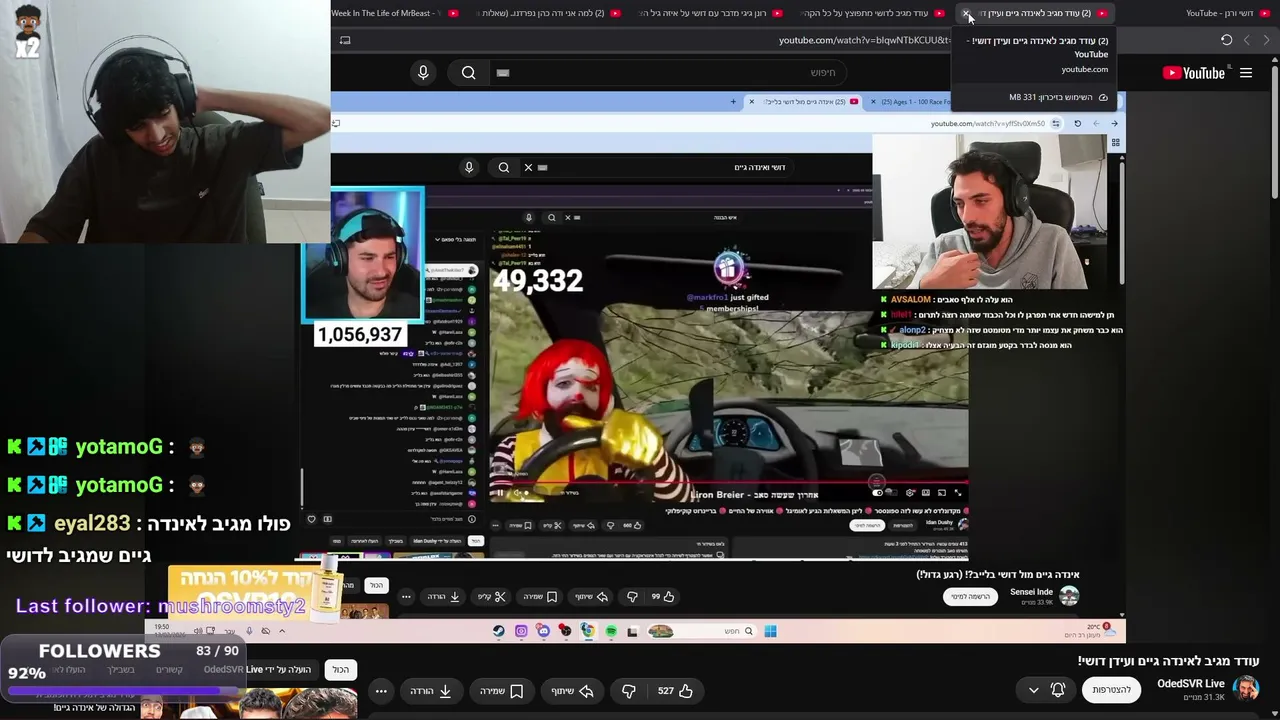Open the 'OdedSVR Live' channel name link
This screenshot has height=720, width=1280.
(x=1191, y=684)
